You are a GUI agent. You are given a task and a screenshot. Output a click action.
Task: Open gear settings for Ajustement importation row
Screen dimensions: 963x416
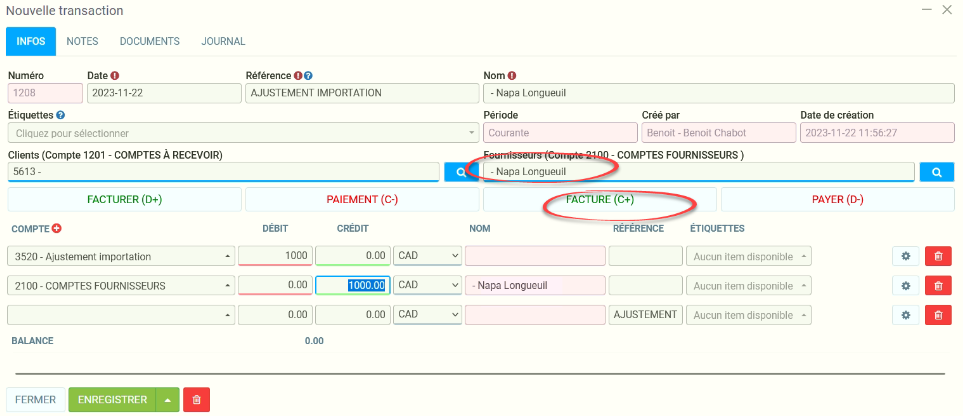905,256
